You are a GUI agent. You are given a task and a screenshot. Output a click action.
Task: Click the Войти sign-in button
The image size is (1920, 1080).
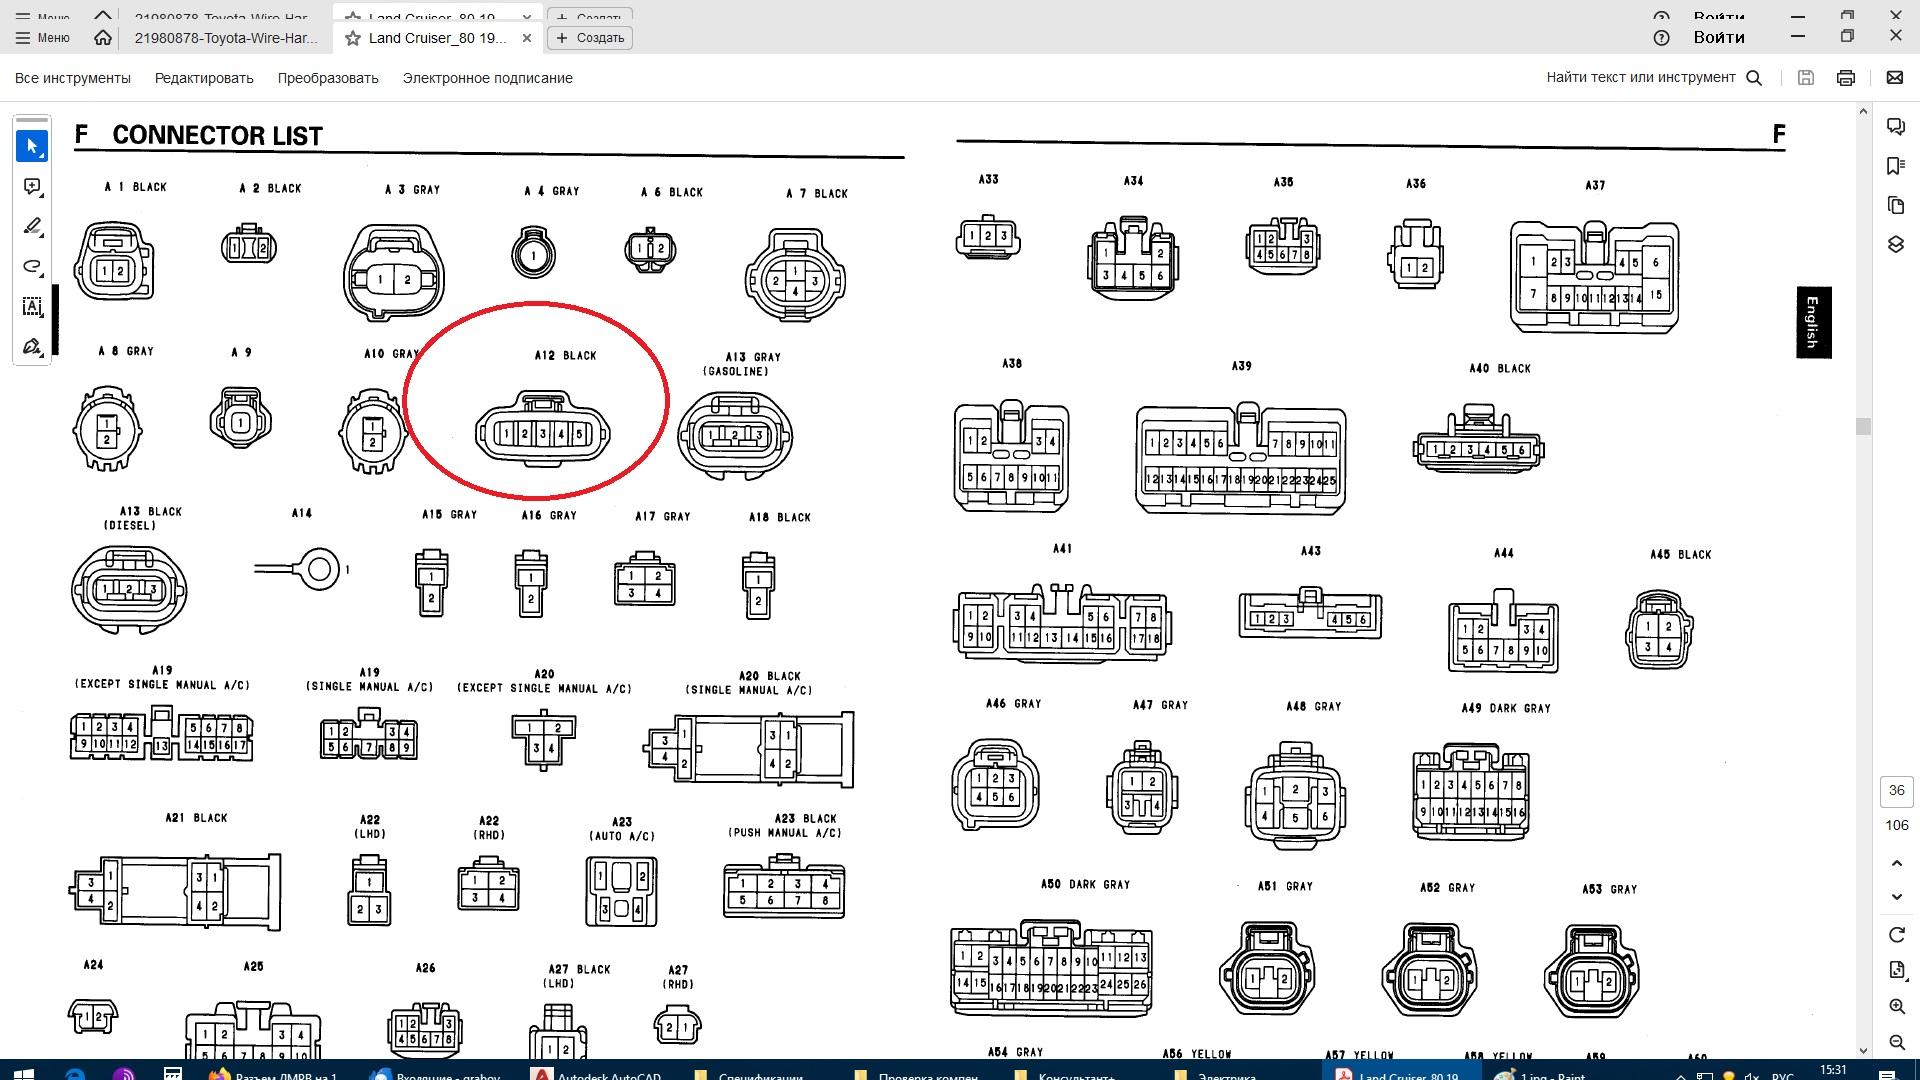1718,37
